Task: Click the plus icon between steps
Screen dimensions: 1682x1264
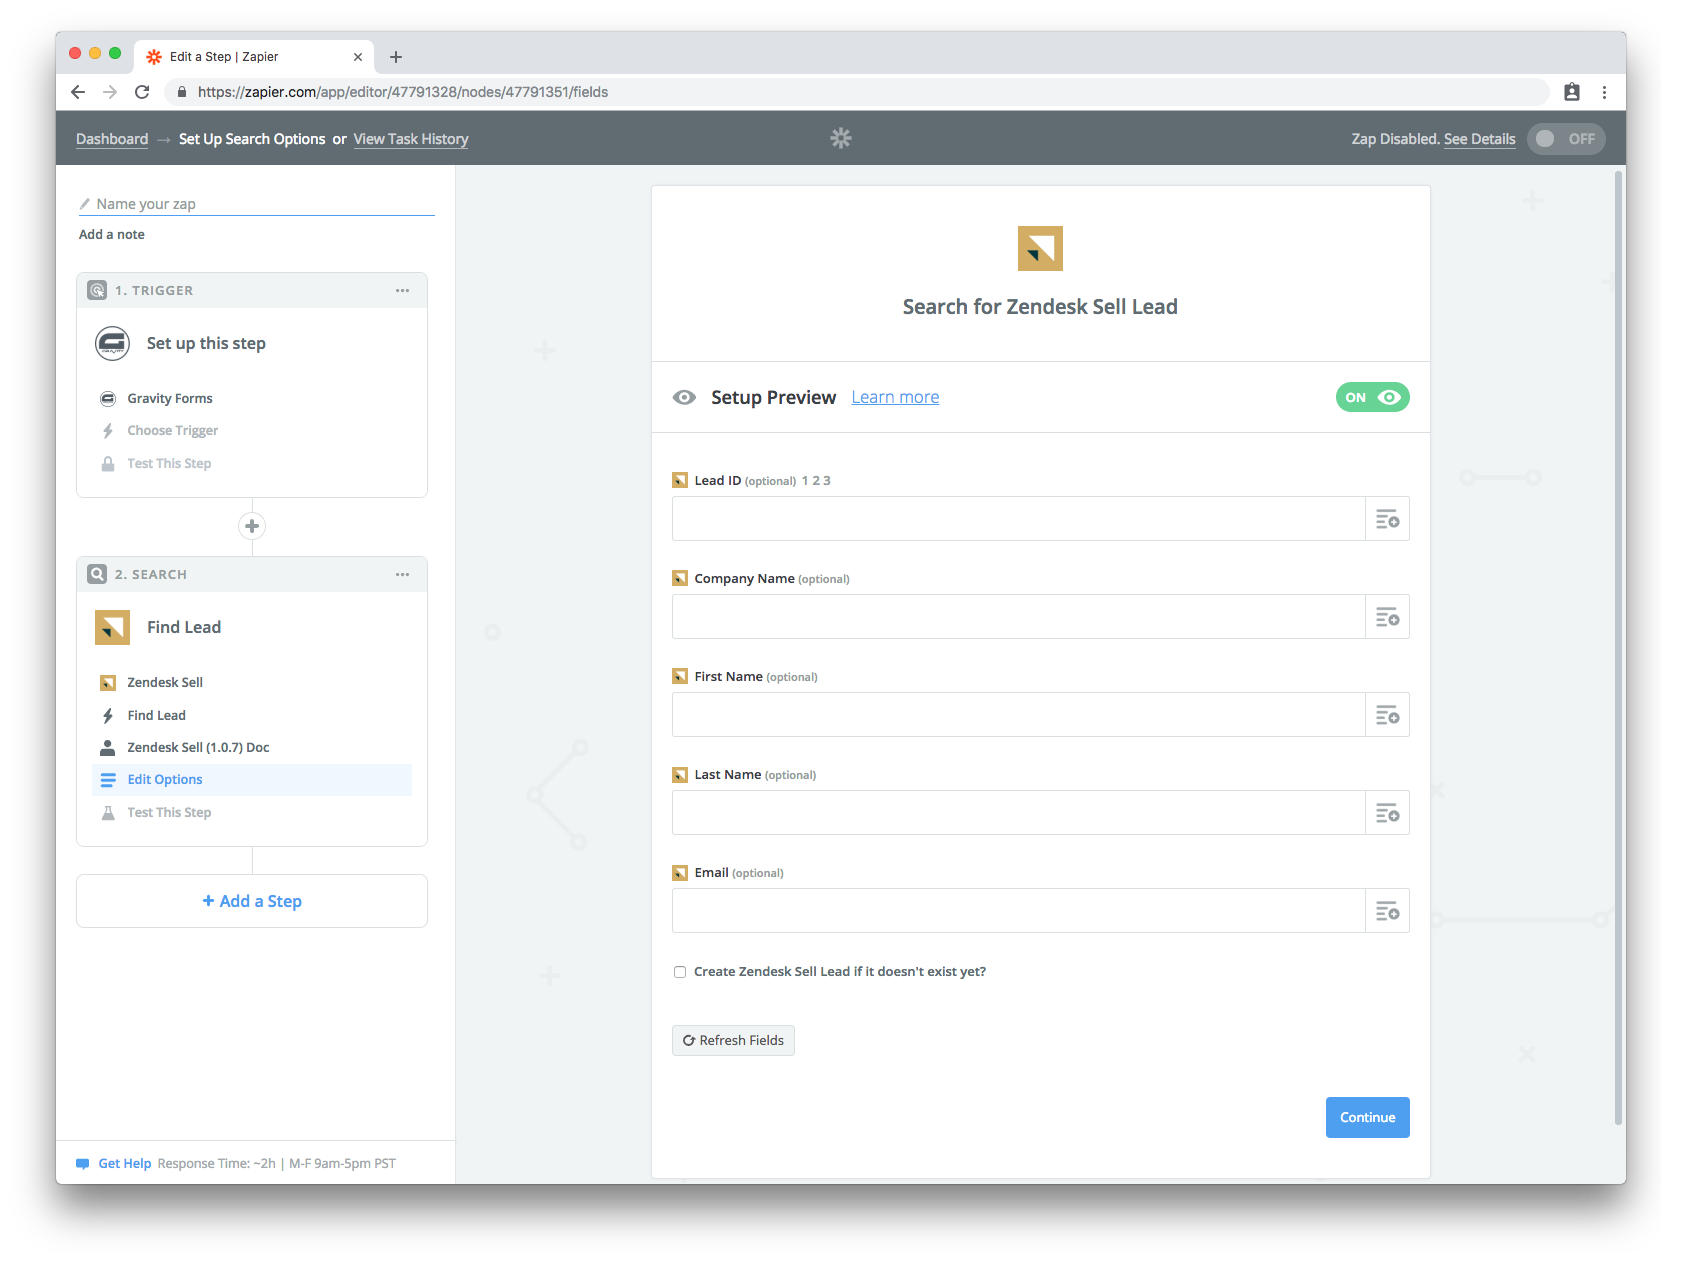Action: point(252,526)
